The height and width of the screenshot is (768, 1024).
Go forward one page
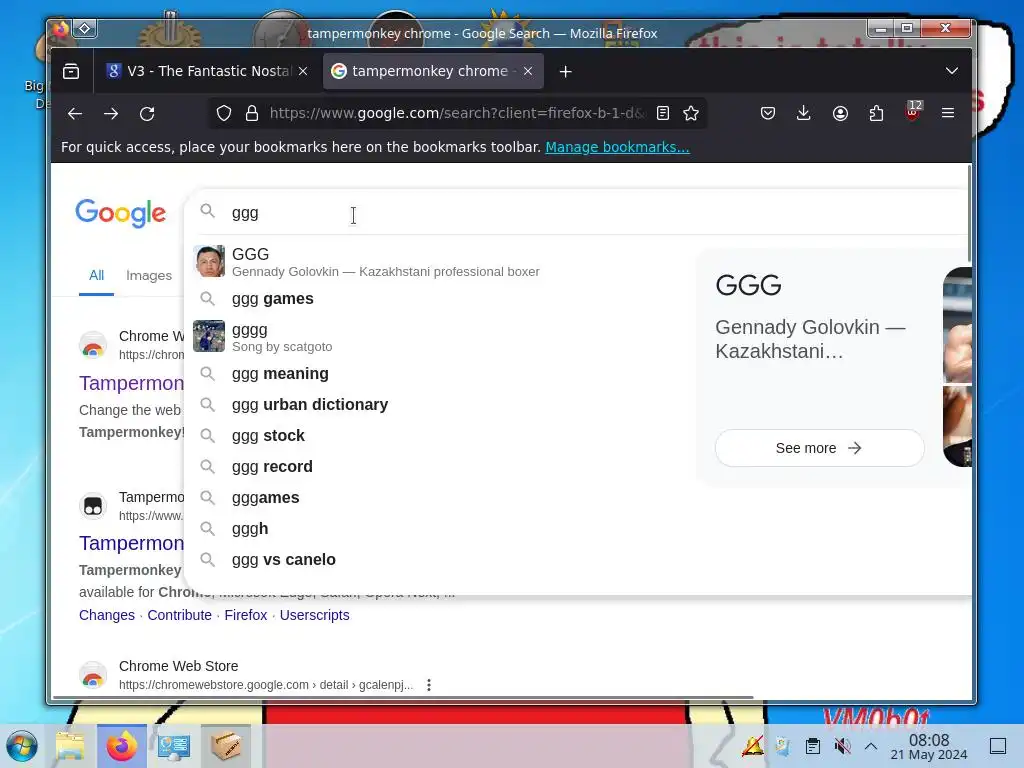coord(111,114)
